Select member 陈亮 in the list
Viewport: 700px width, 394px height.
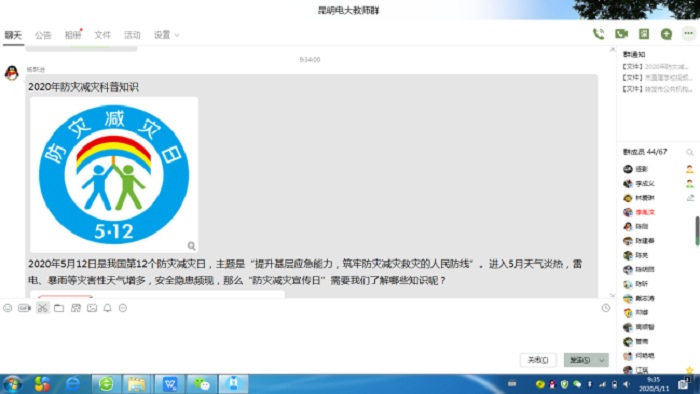pos(642,255)
